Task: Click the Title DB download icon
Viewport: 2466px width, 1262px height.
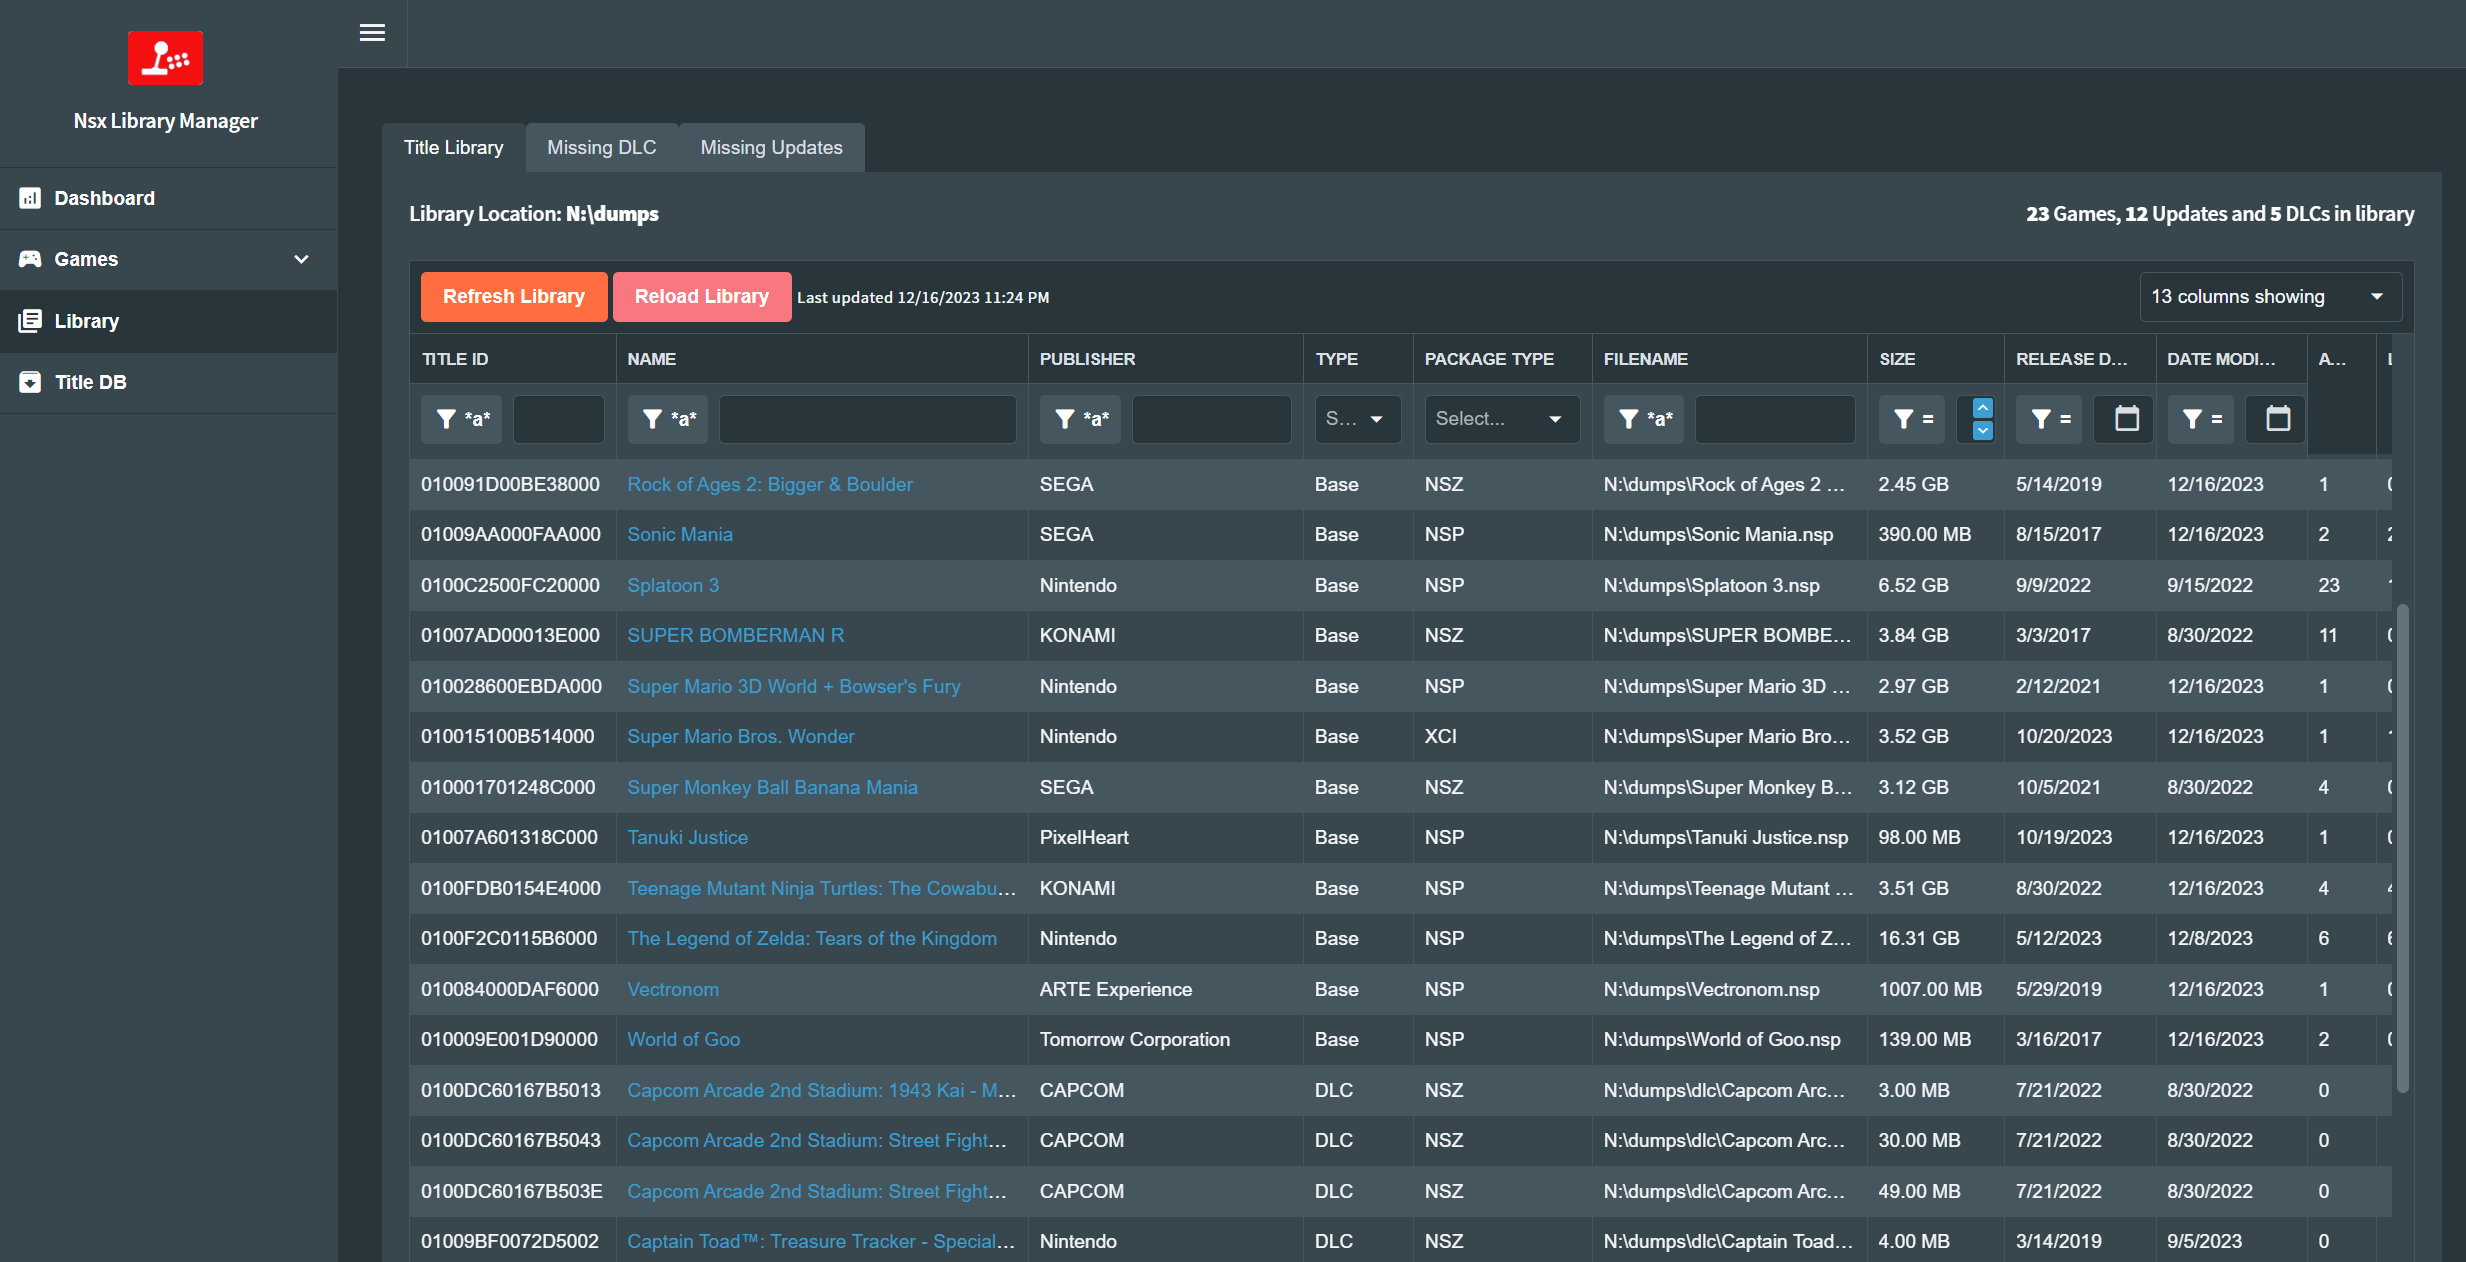Action: (30, 382)
